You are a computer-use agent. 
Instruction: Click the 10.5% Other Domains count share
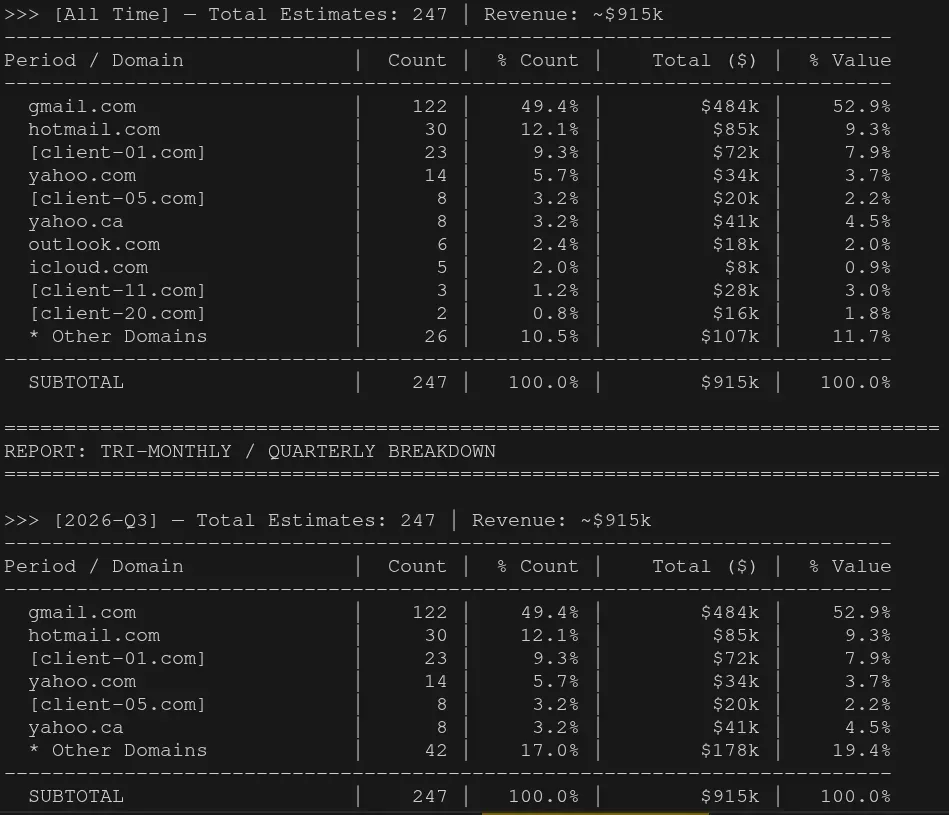tap(550, 336)
